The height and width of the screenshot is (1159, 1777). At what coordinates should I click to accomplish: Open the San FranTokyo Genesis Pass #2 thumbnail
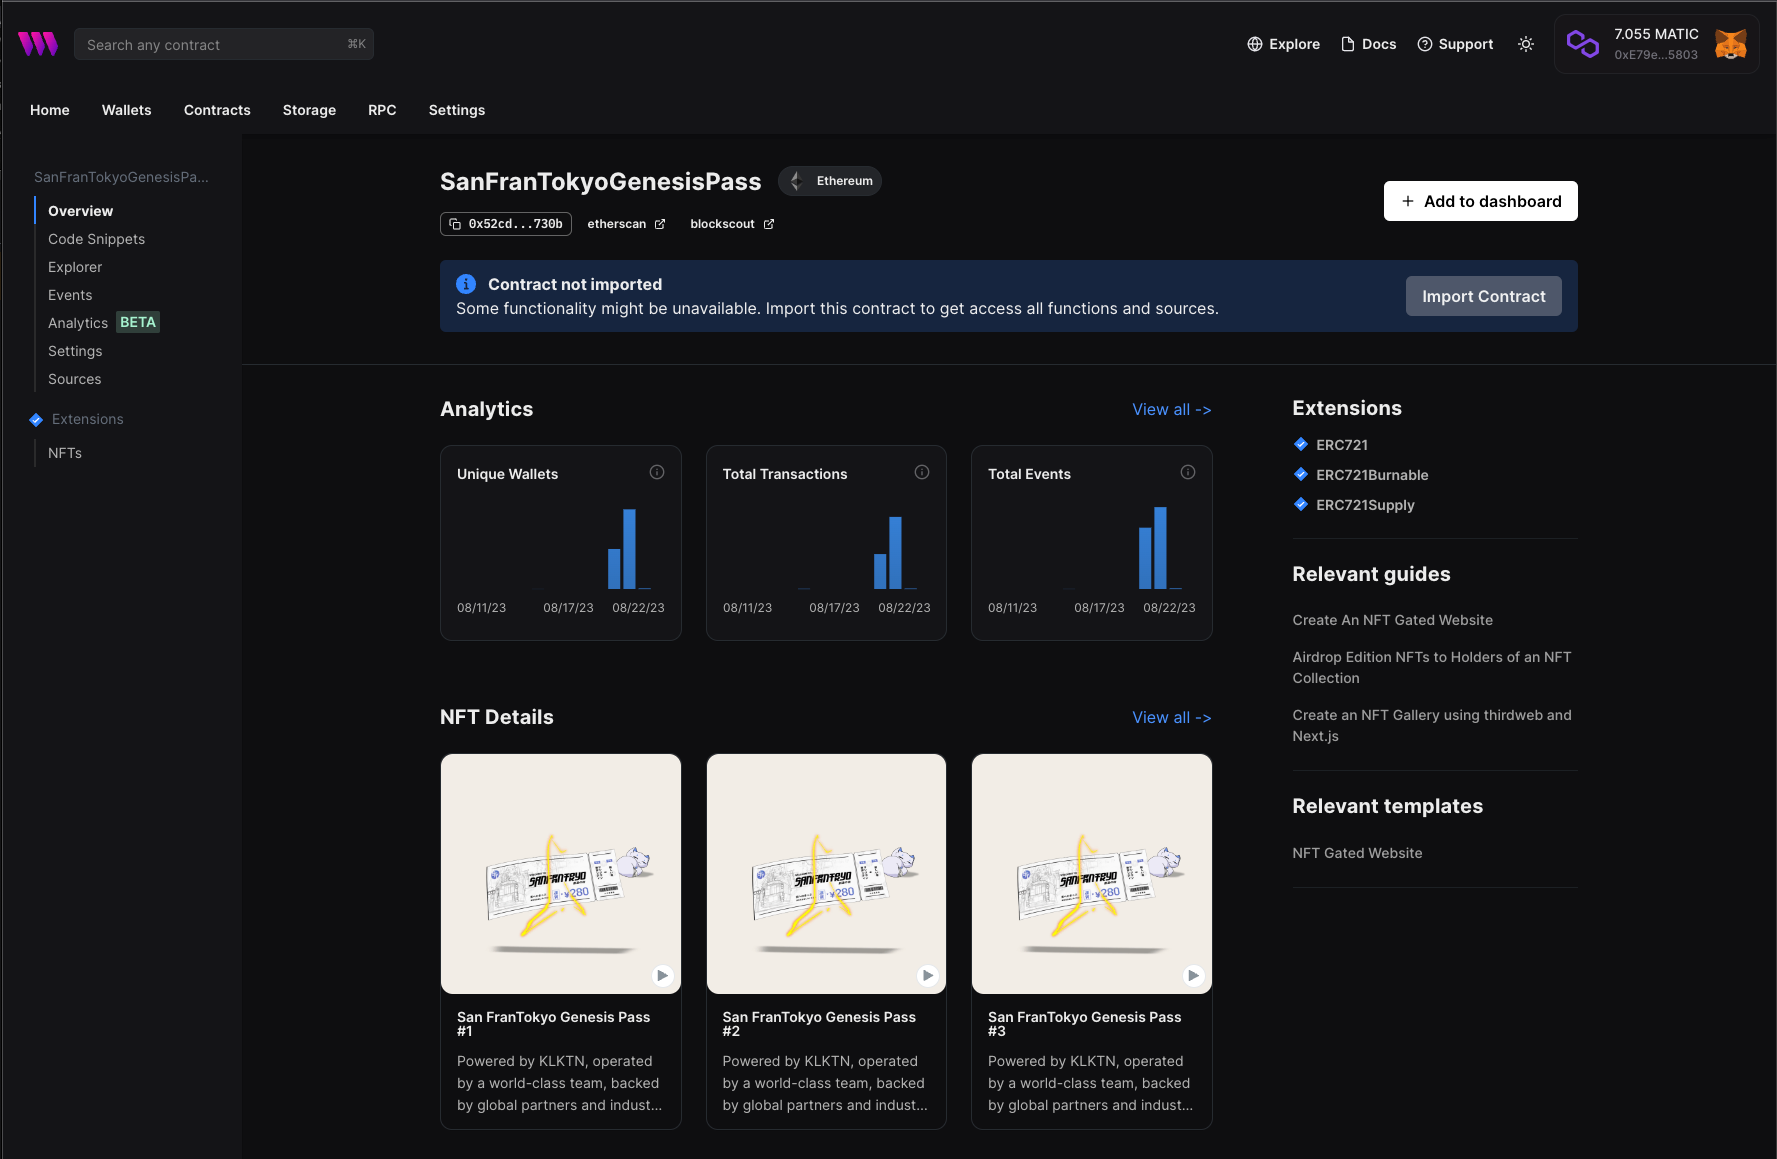pos(826,874)
